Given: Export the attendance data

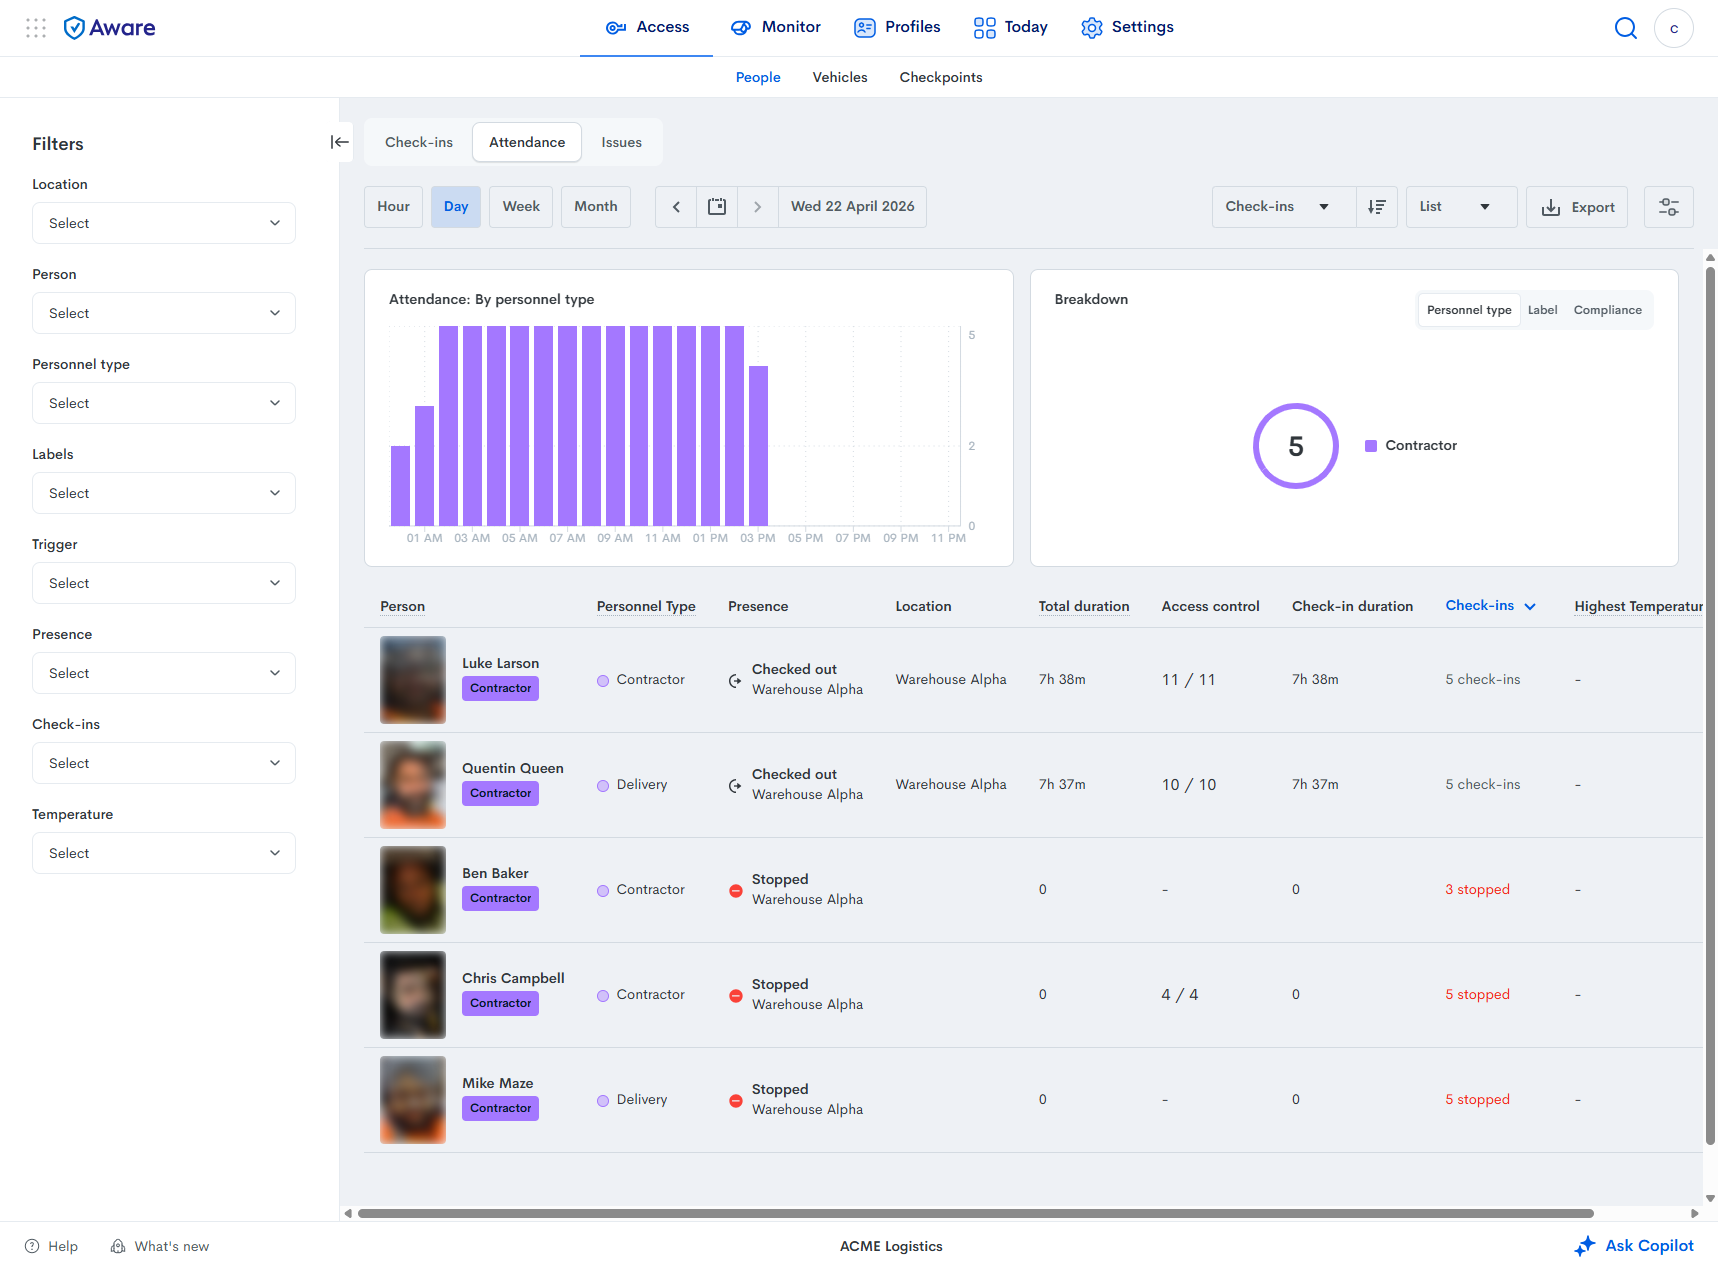Looking at the screenshot, I should [x=1577, y=207].
